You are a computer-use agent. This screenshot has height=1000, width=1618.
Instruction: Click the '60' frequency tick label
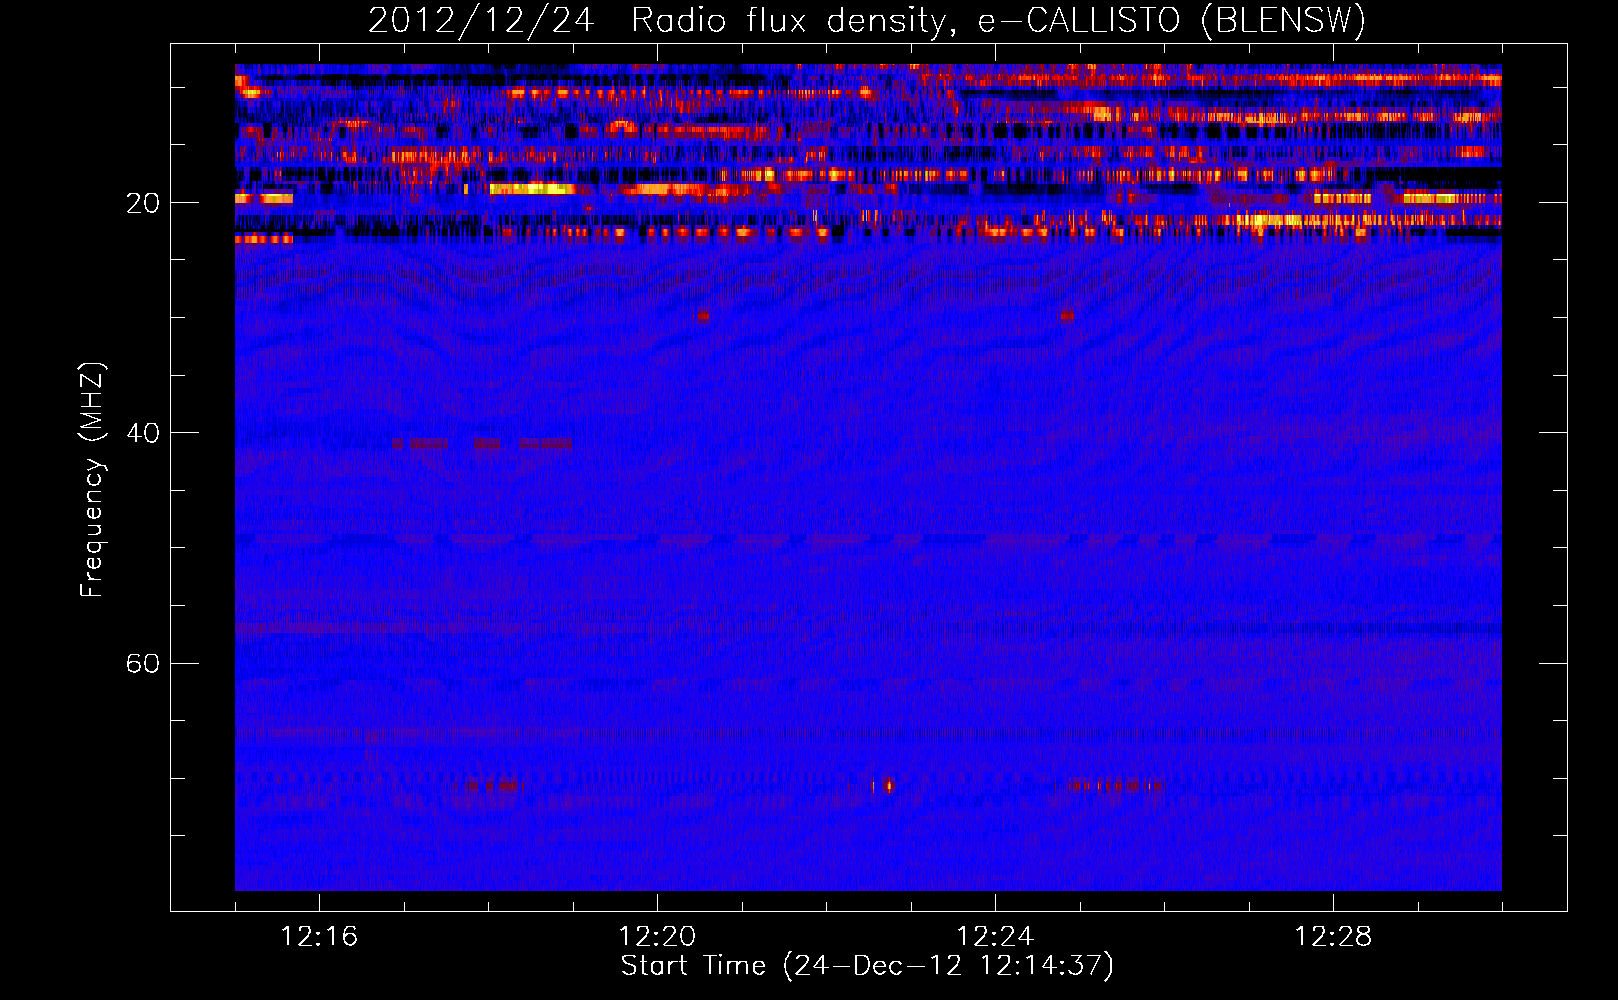[x=142, y=663]
